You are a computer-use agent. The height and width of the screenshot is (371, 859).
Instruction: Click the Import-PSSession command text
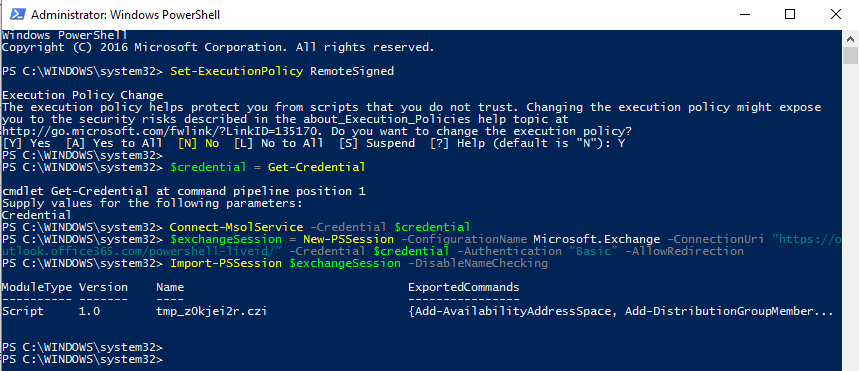coord(226,263)
